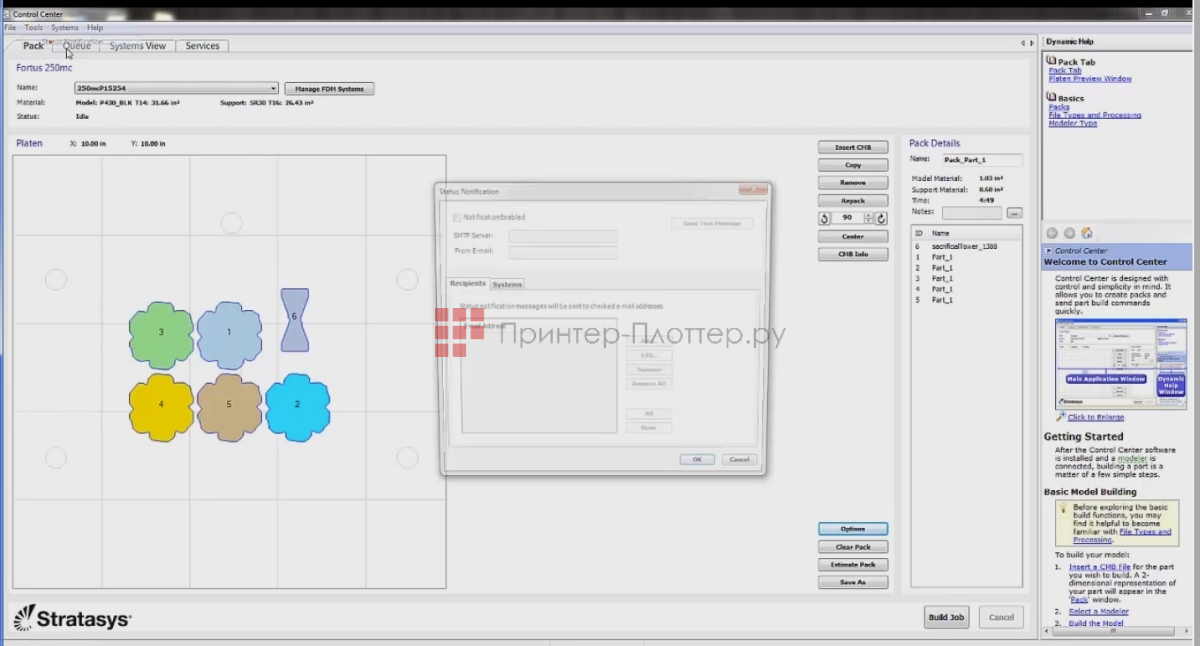This screenshot has height=646, width=1200.
Task: Click the book icon beside Basics heading
Action: coord(1051,97)
